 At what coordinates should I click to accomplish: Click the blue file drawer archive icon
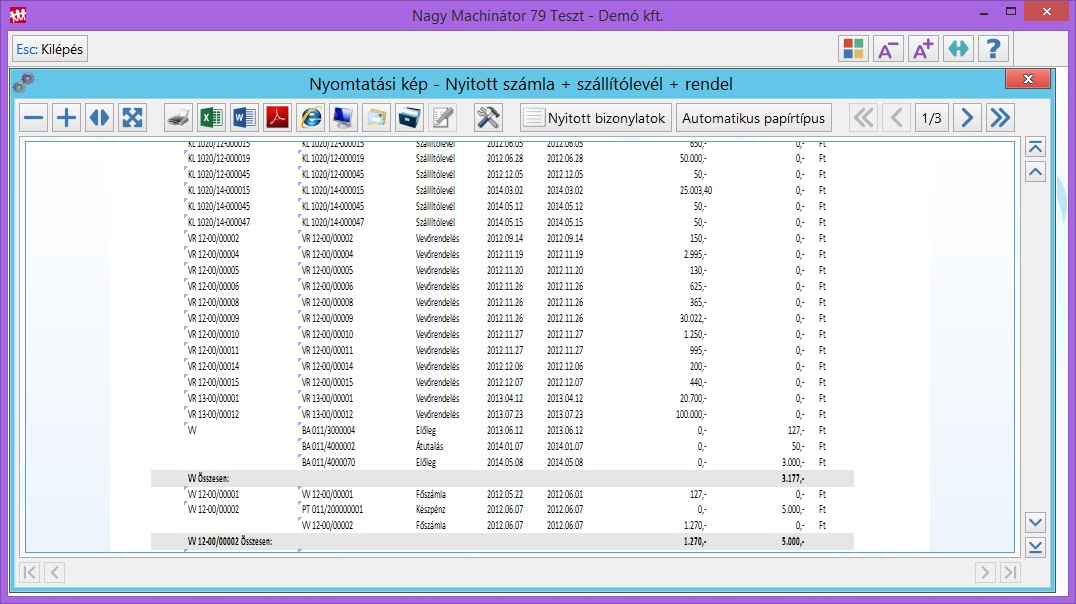[x=409, y=118]
